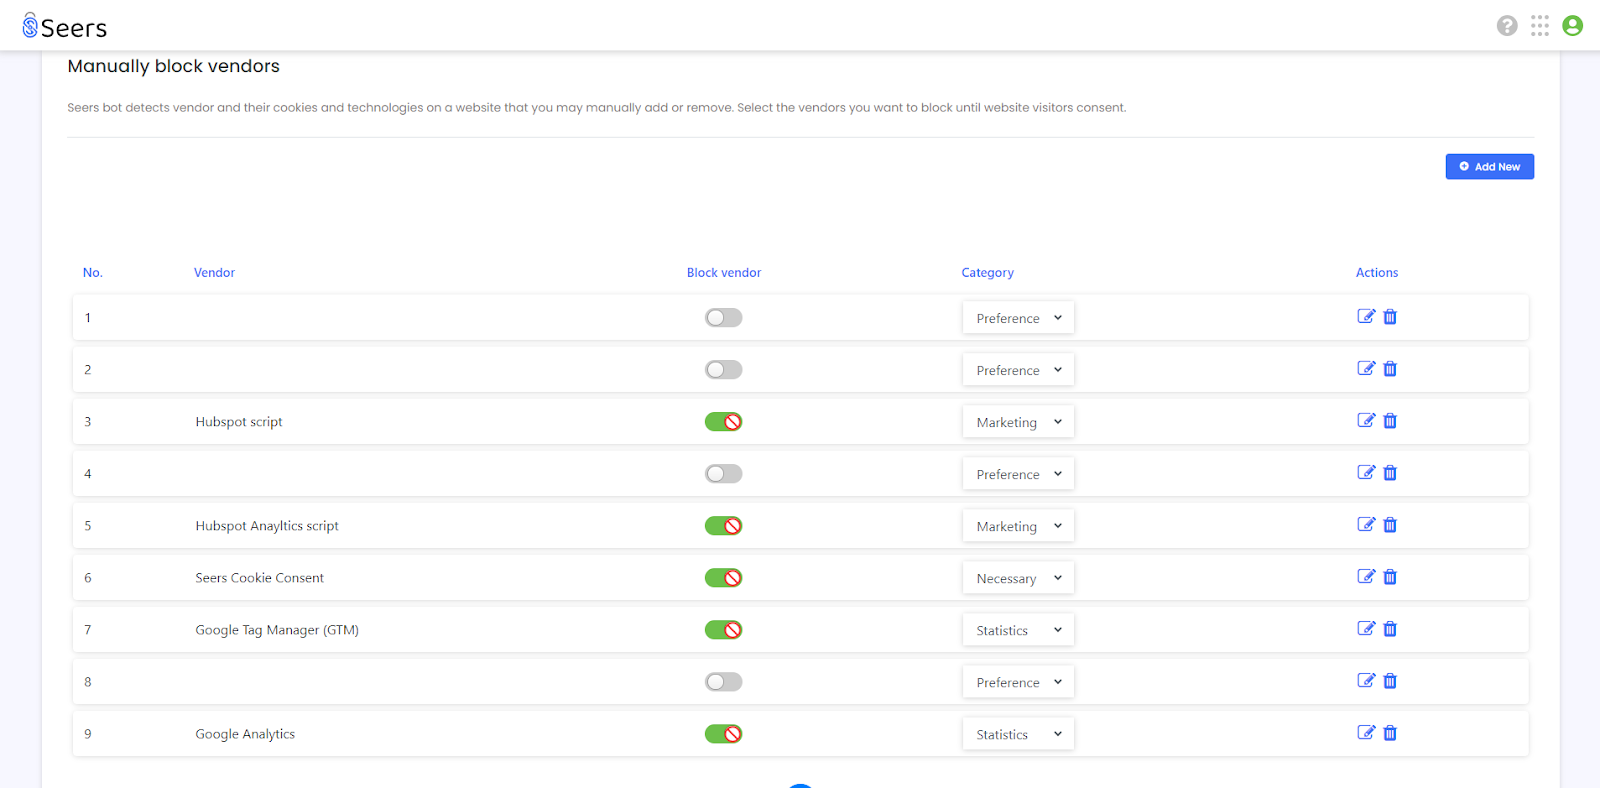Click the Category column header
1600x788 pixels.
(988, 273)
